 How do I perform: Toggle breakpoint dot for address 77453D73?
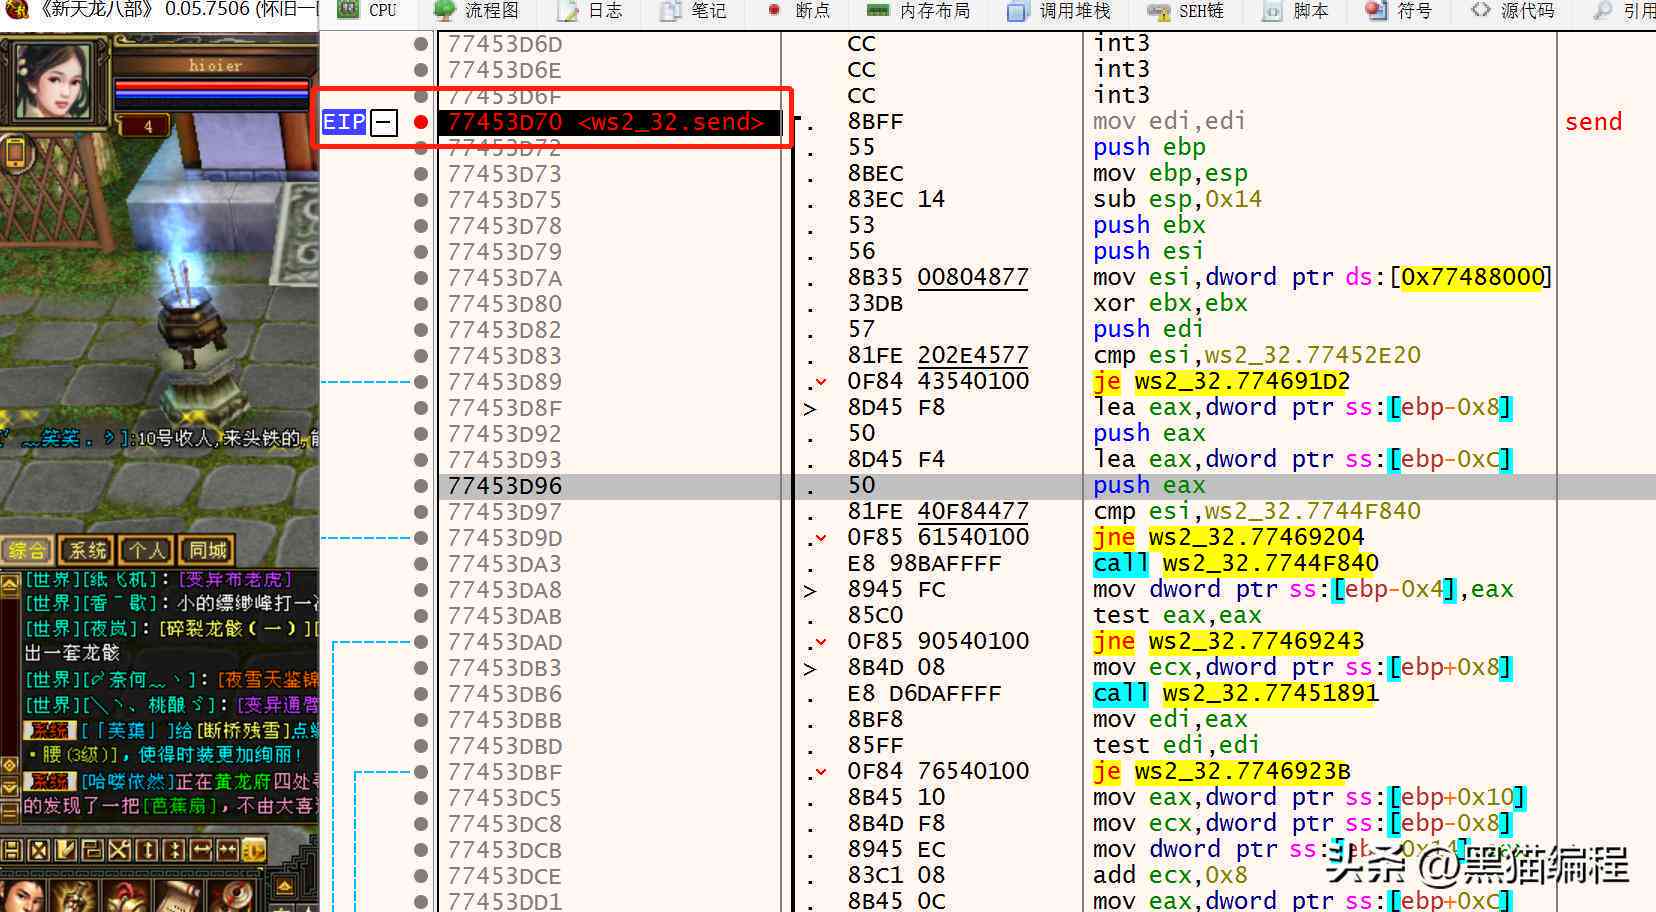pyautogui.click(x=421, y=174)
